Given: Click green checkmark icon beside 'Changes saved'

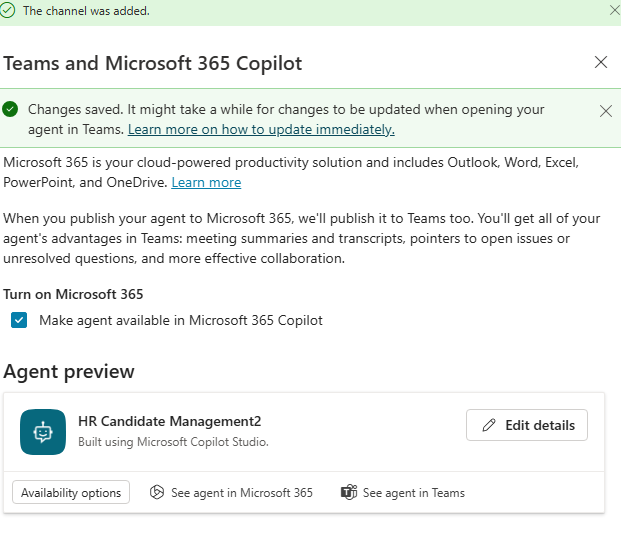Looking at the screenshot, I should (x=11, y=109).
